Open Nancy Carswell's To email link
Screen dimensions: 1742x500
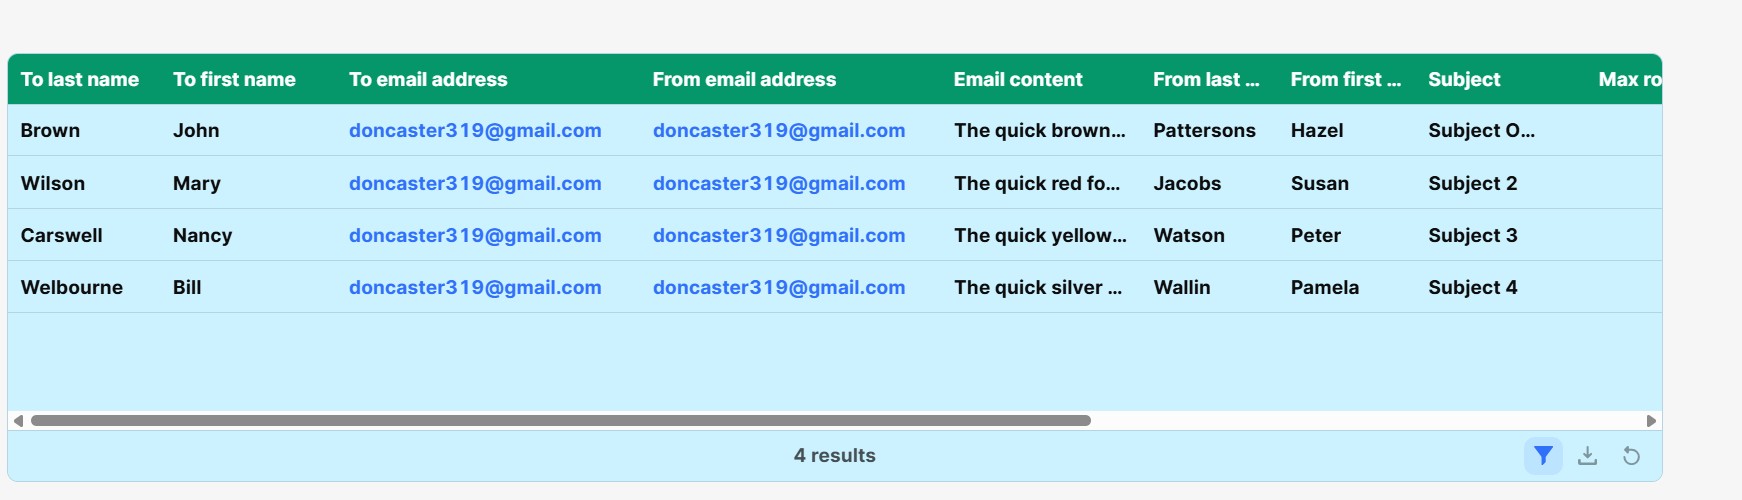pyautogui.click(x=475, y=236)
